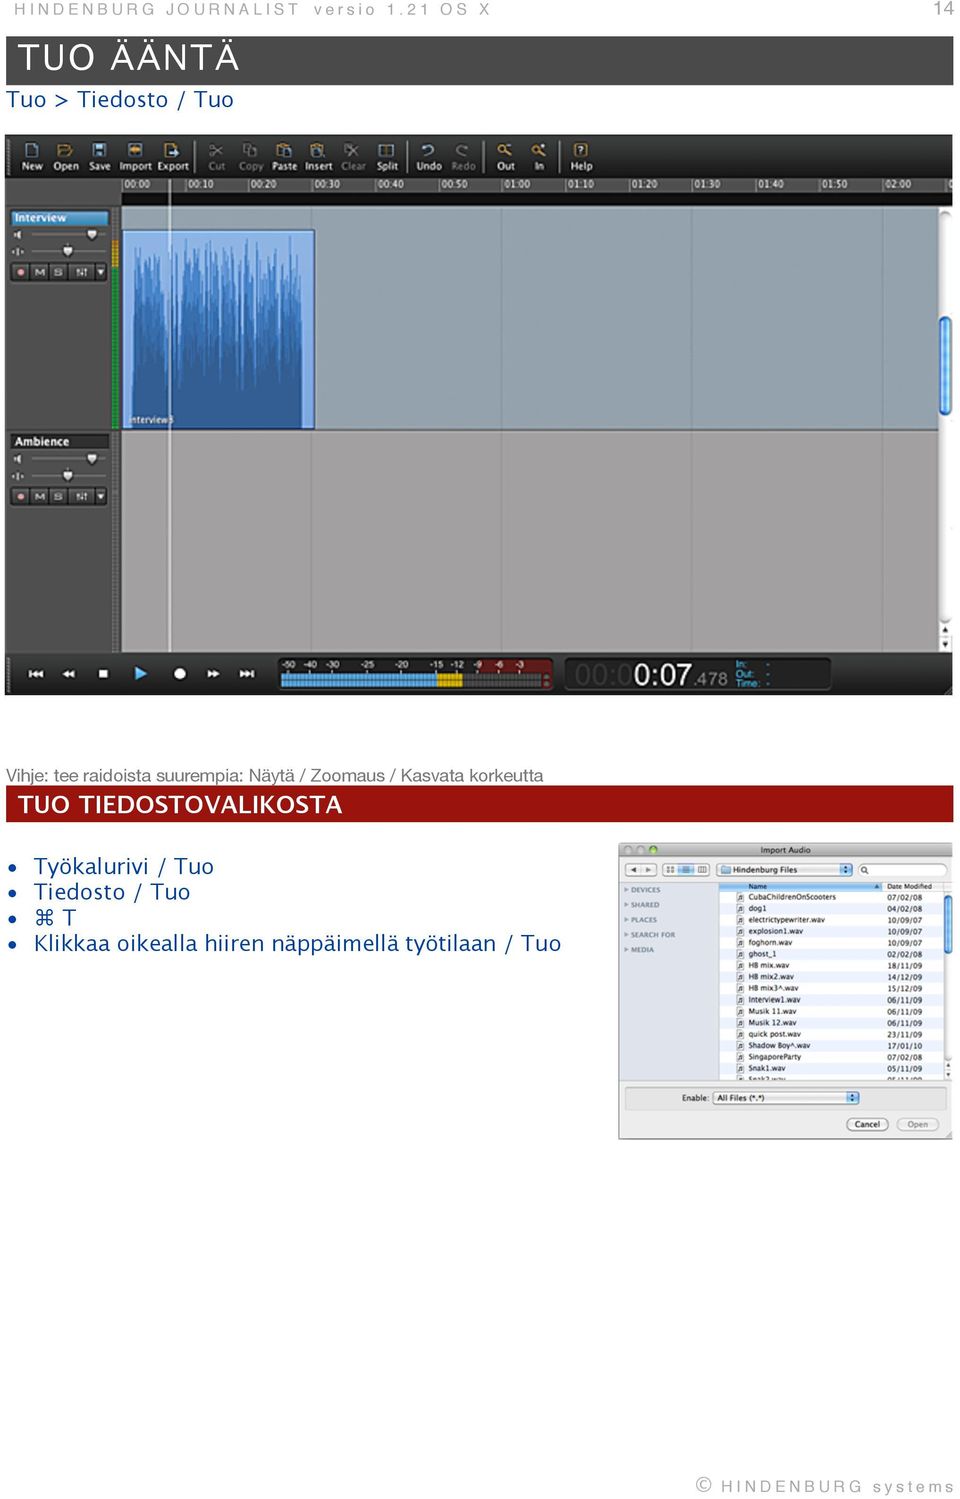Switch Import Audio to column view
This screenshot has width=960, height=1499.
pyautogui.click(x=702, y=869)
